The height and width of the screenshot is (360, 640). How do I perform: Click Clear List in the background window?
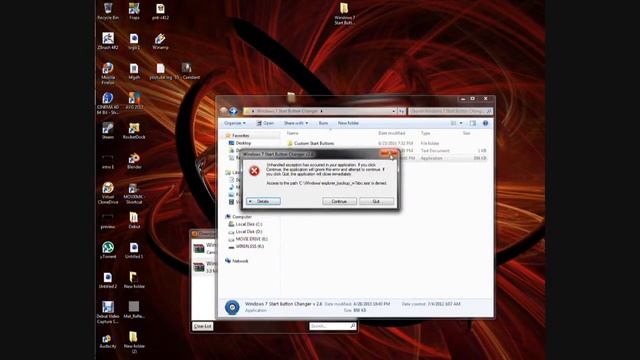tap(203, 326)
